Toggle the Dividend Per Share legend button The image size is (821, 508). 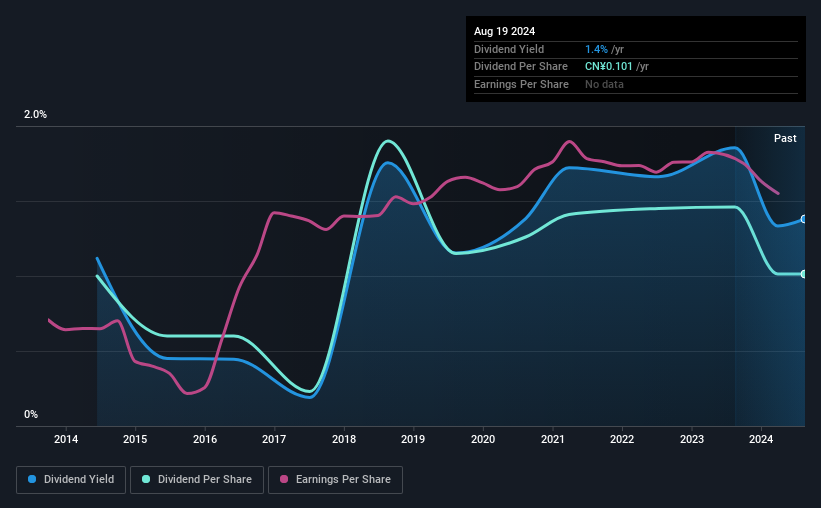pos(197,480)
